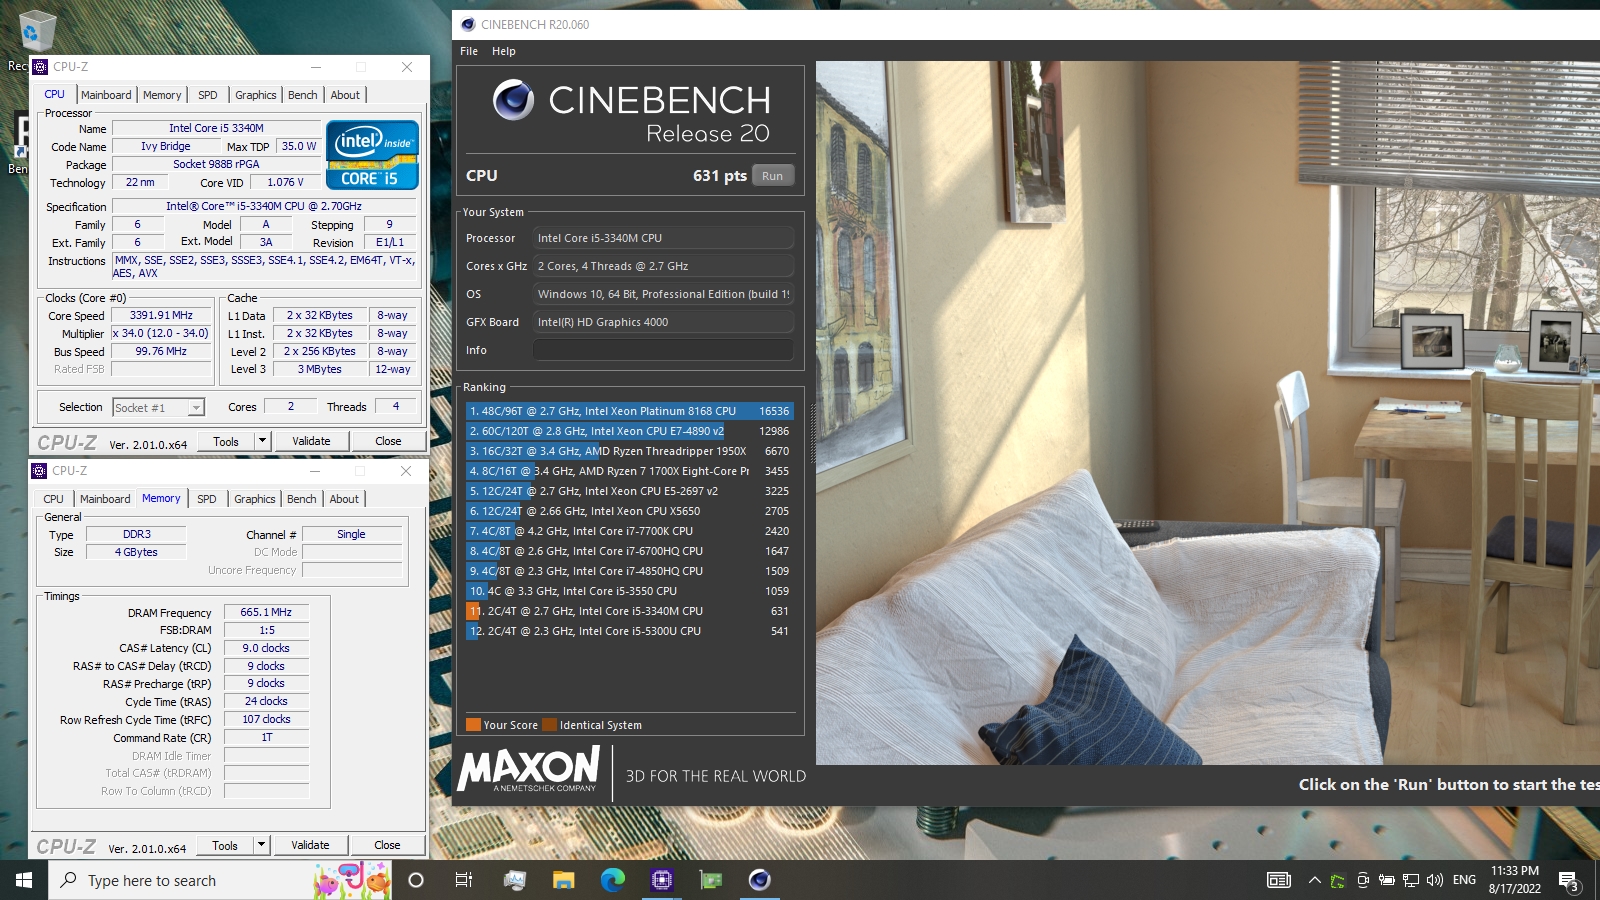Click the ENG language indicator

click(x=1464, y=880)
